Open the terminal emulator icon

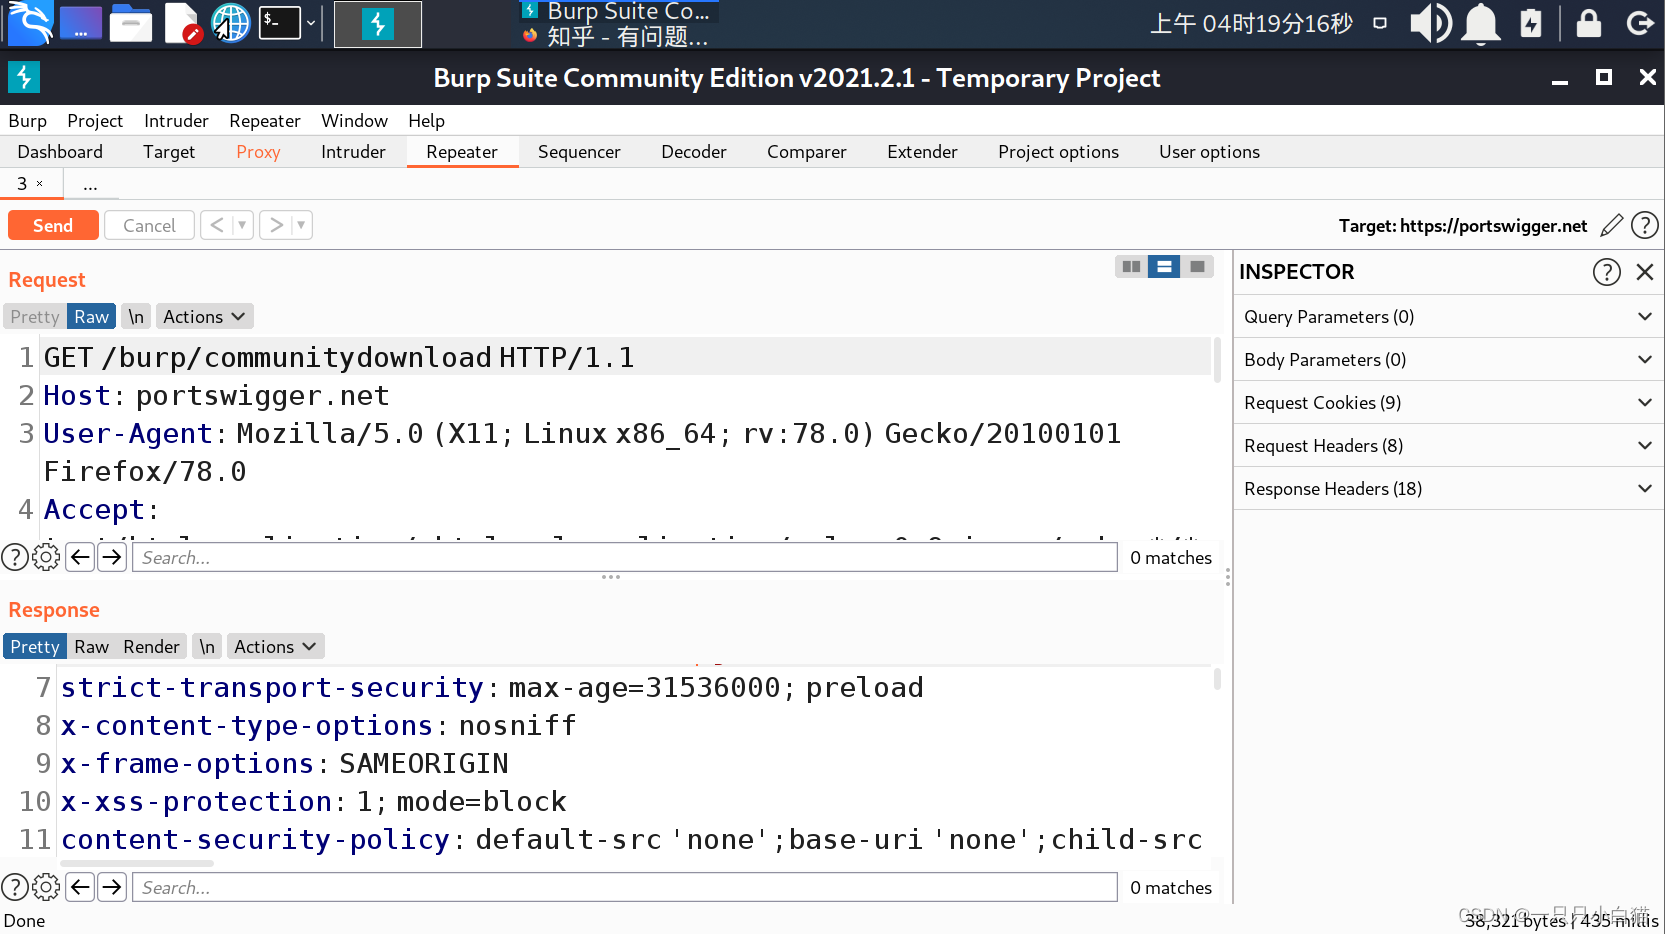(280, 23)
